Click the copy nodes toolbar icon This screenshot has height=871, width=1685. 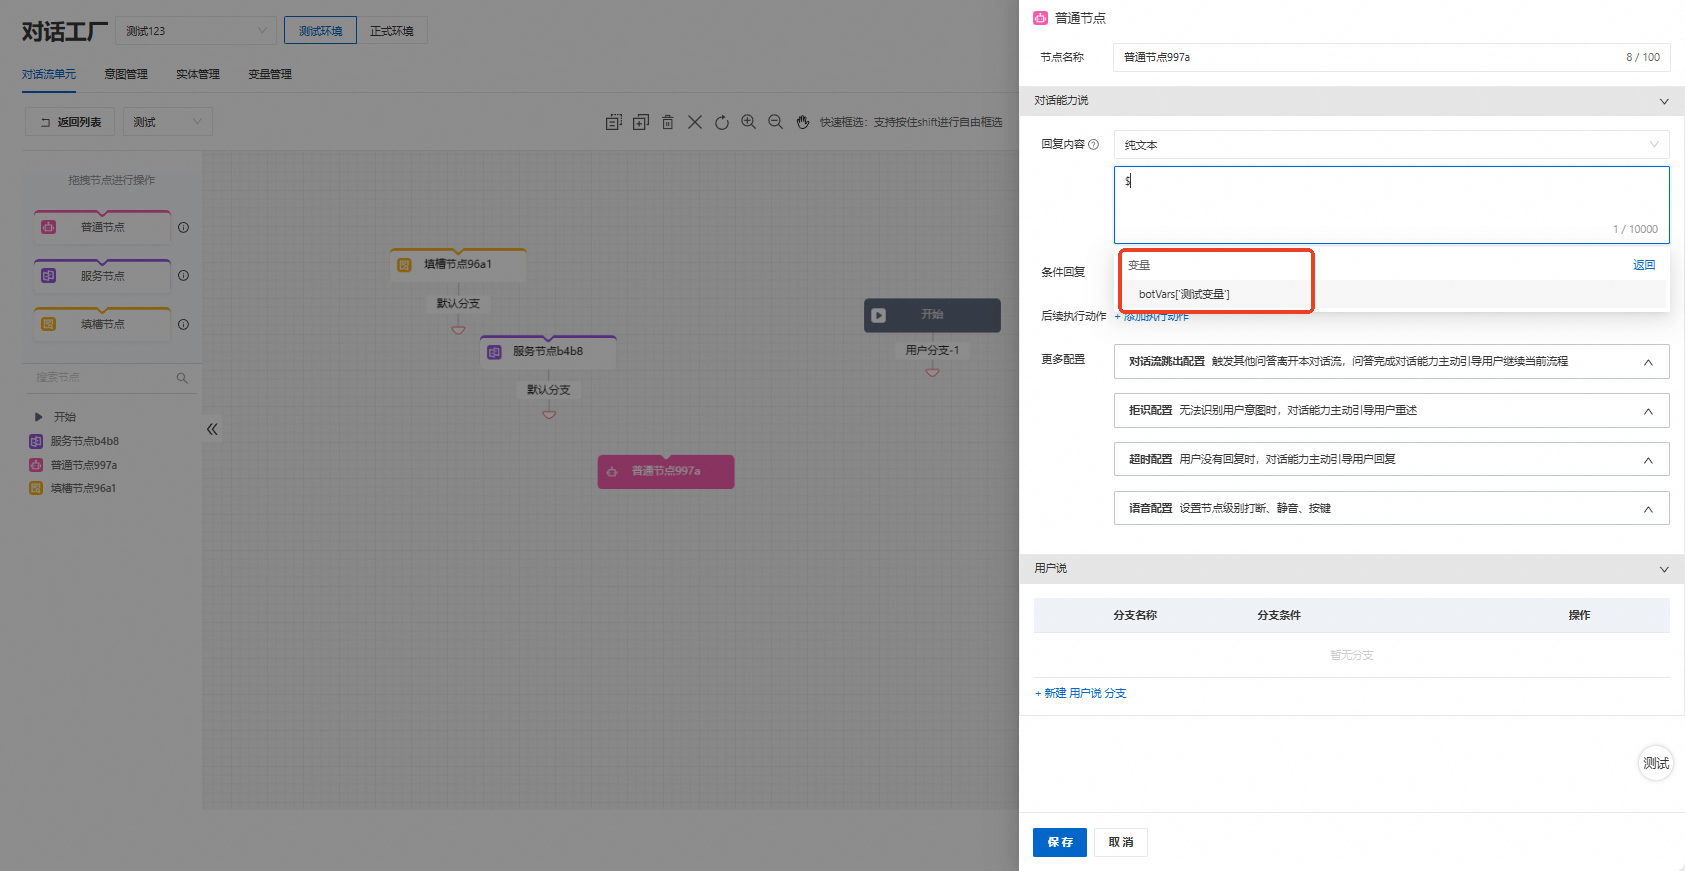pyautogui.click(x=614, y=122)
